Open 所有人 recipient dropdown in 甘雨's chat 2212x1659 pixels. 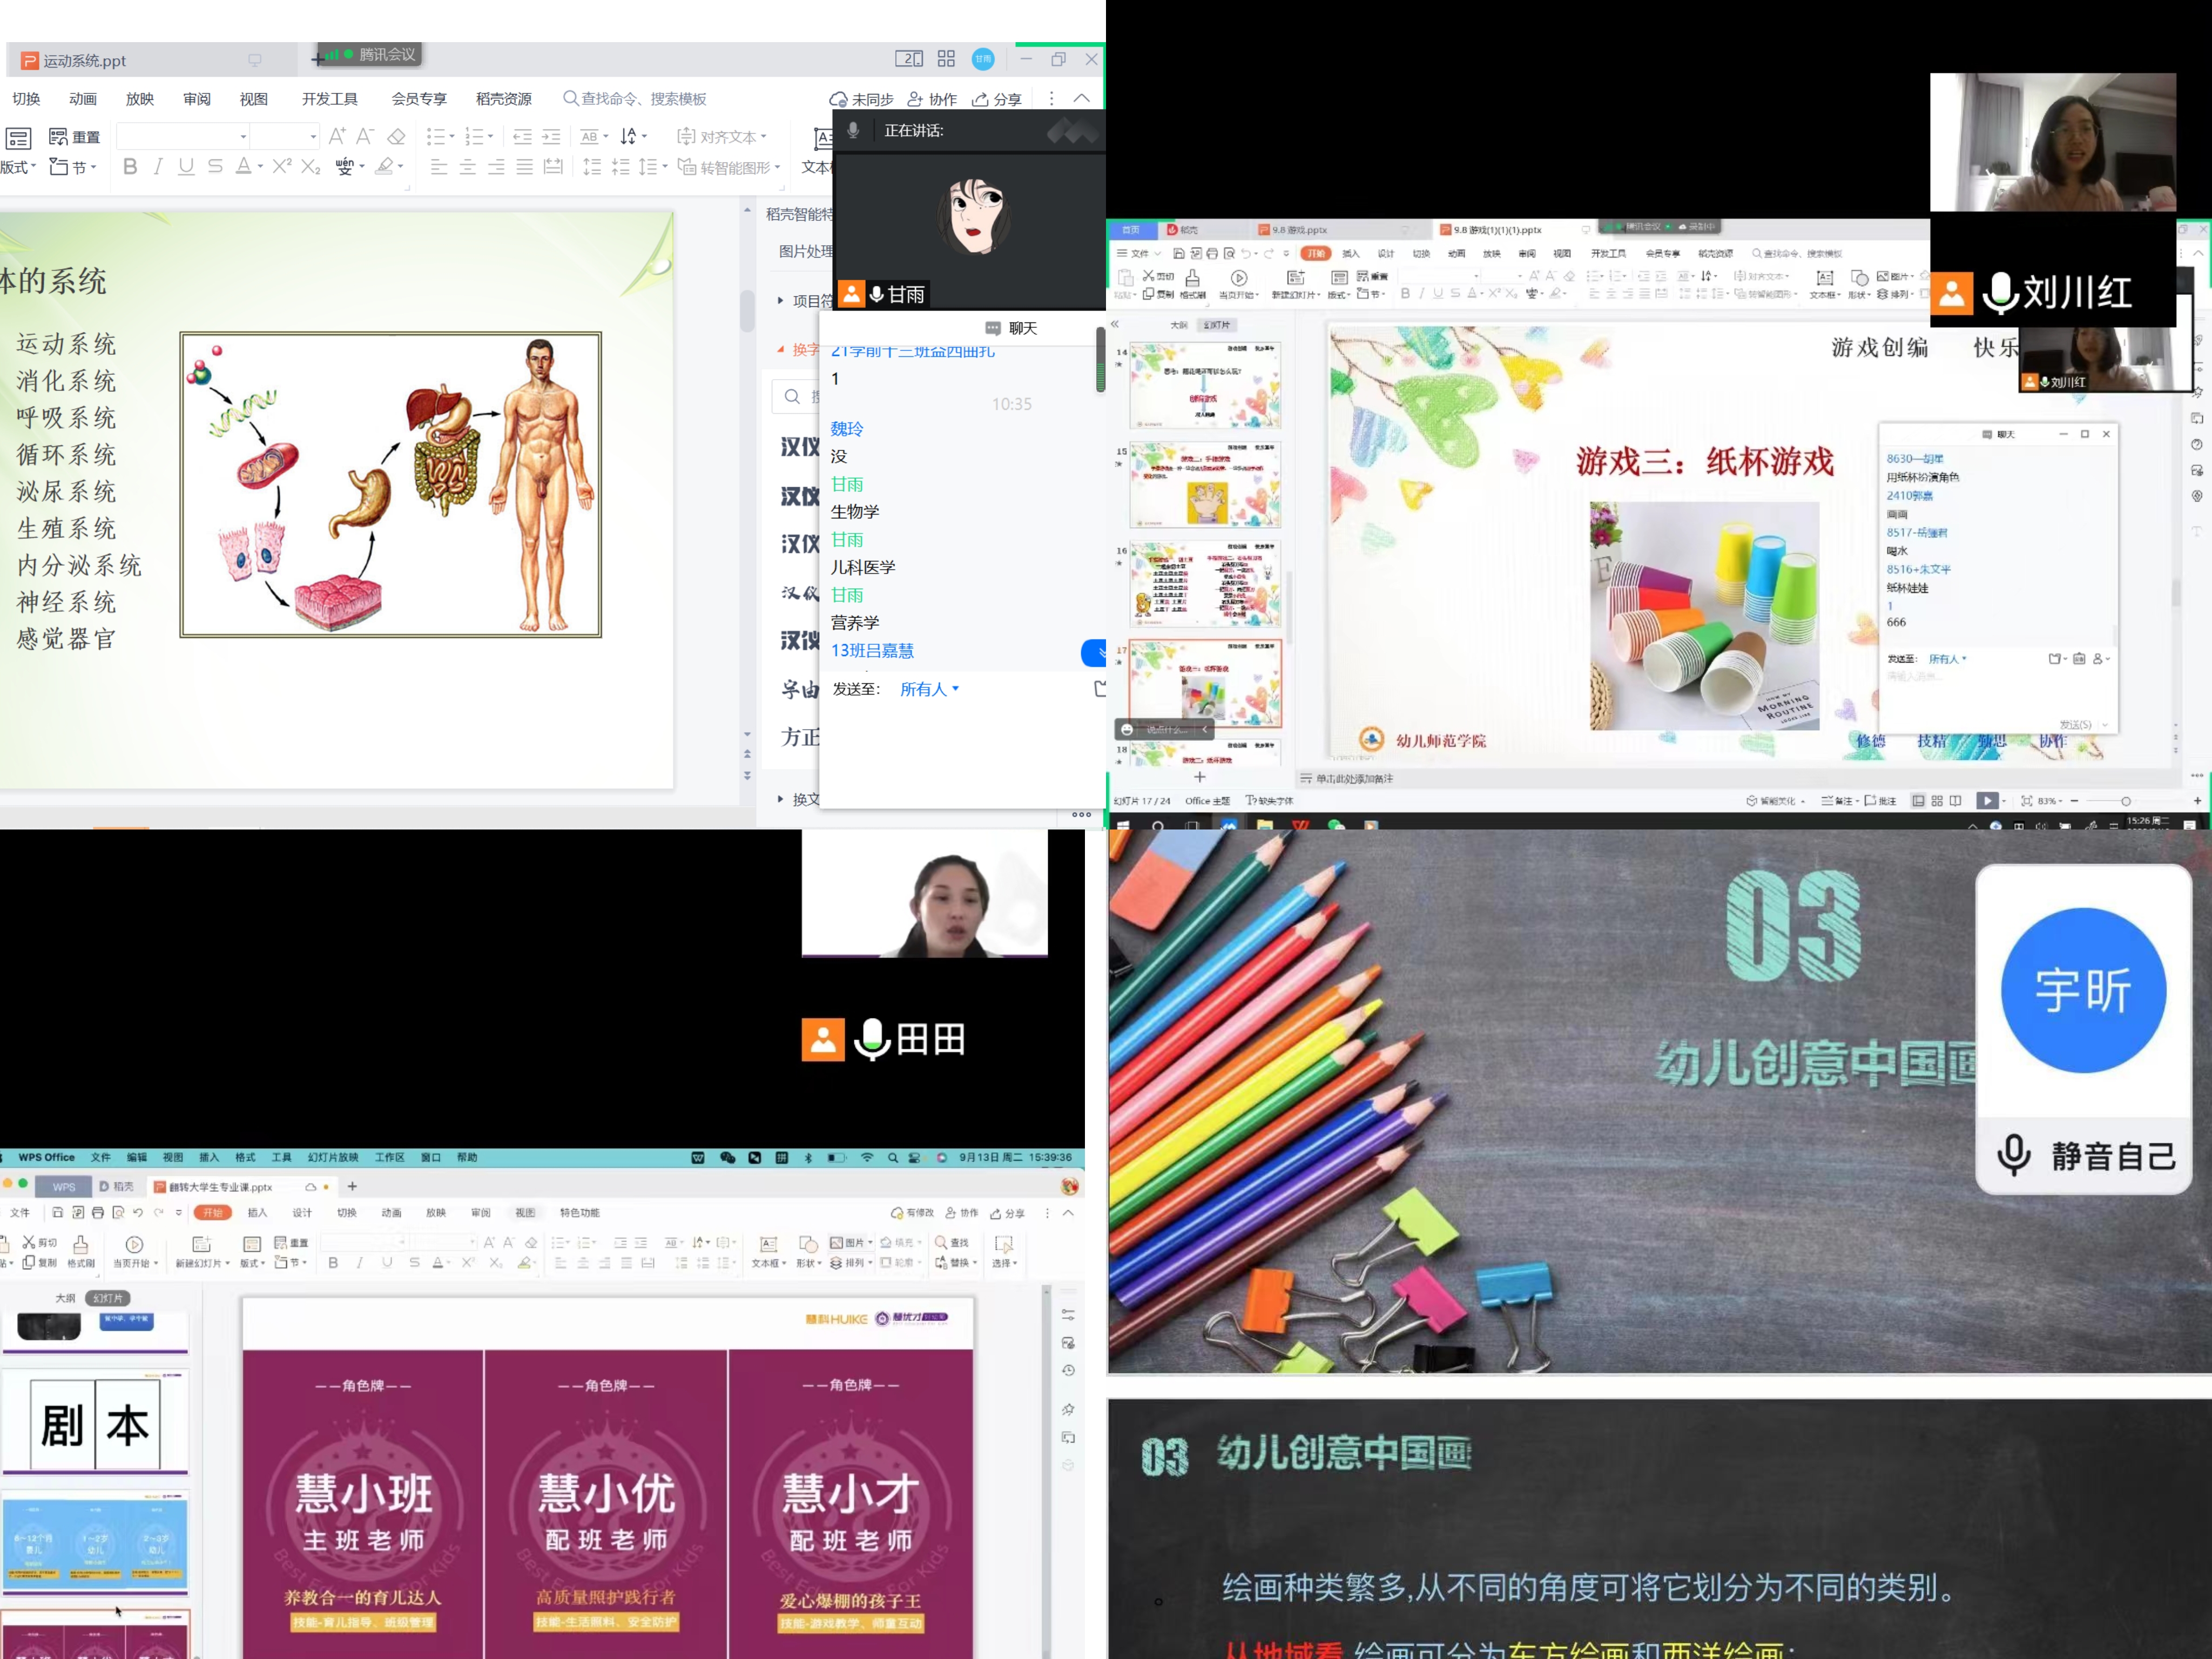coord(930,689)
